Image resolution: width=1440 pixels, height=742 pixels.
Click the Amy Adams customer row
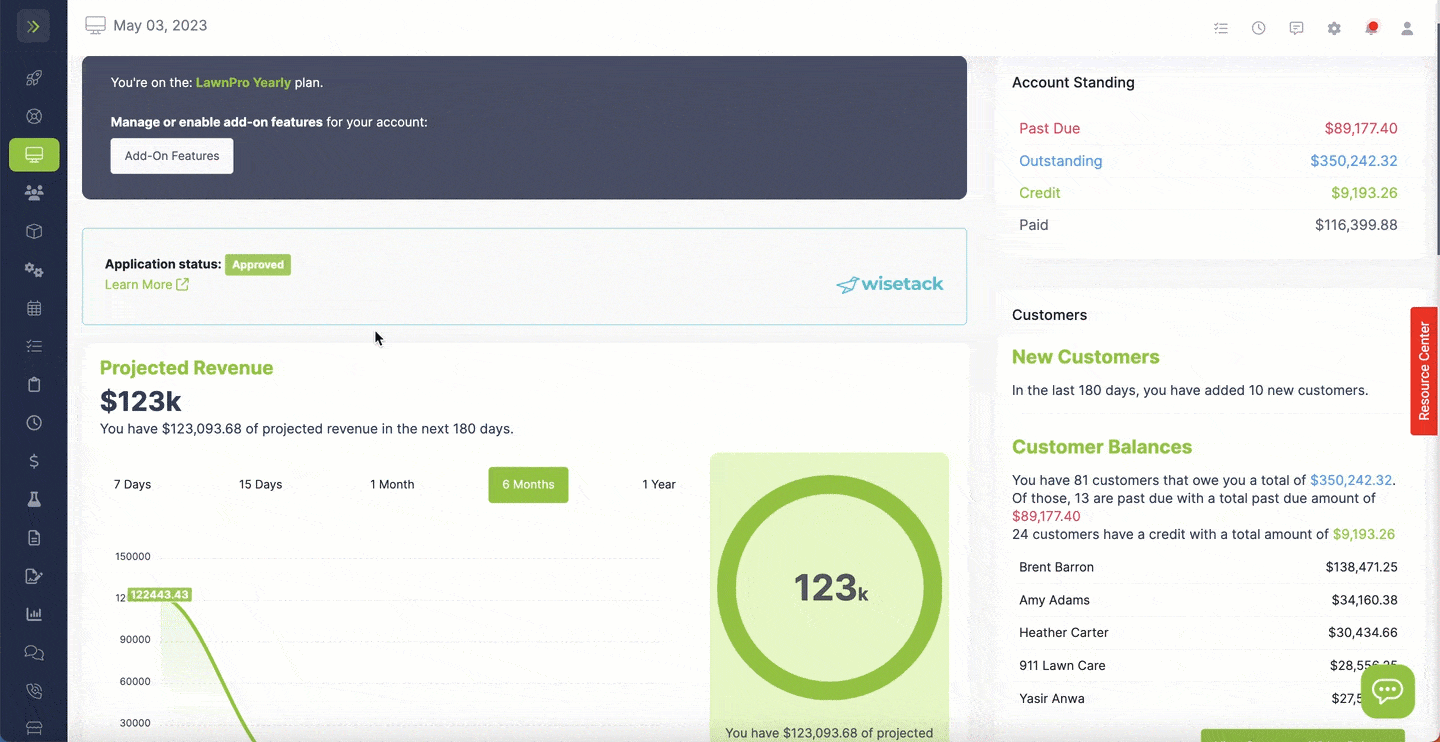1208,600
